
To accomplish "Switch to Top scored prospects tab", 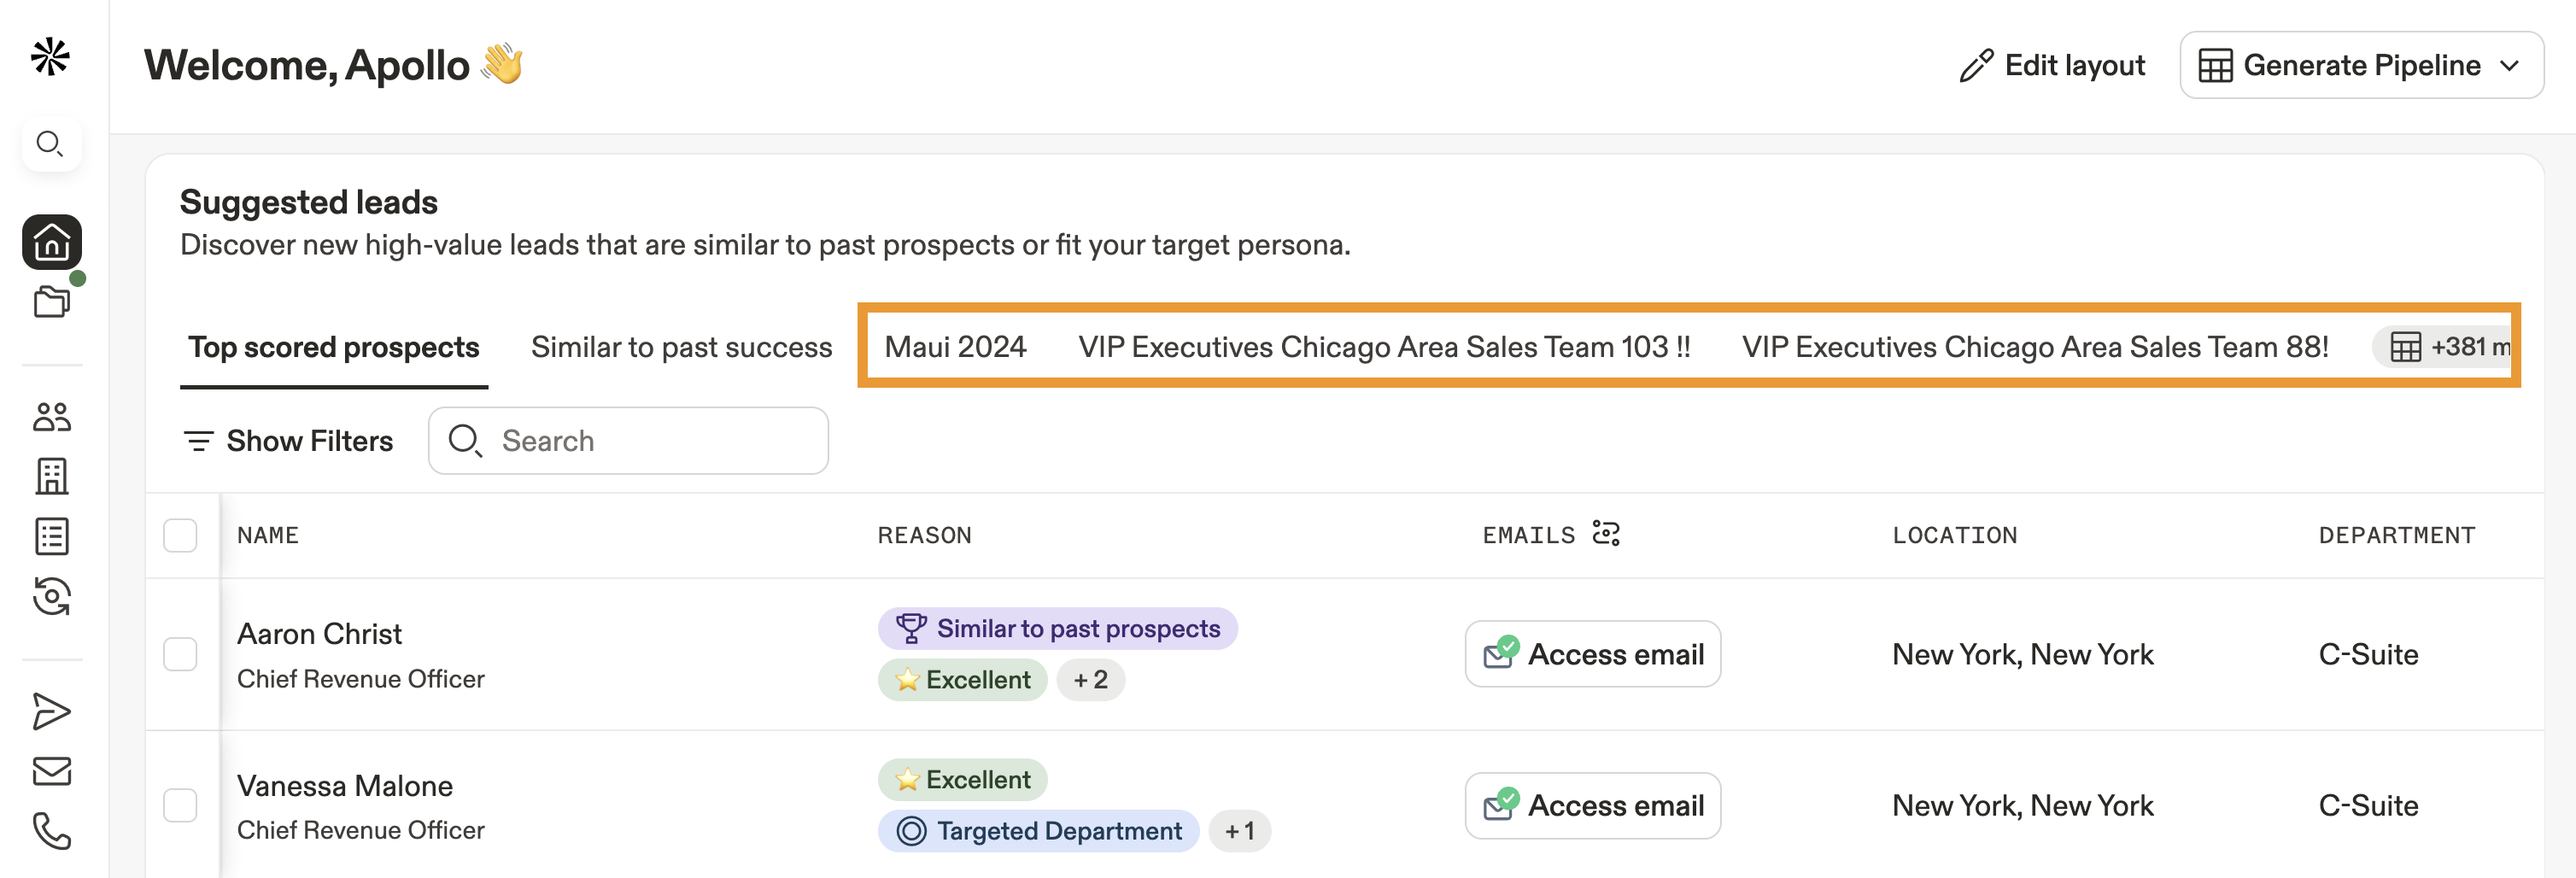I will [334, 347].
